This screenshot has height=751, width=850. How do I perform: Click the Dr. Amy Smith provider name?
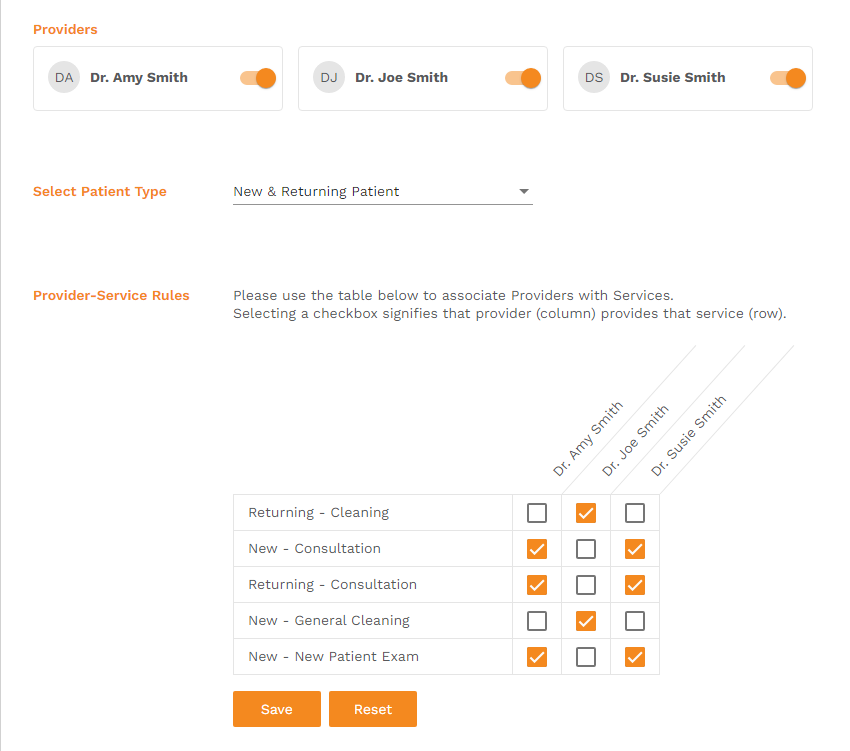139,78
